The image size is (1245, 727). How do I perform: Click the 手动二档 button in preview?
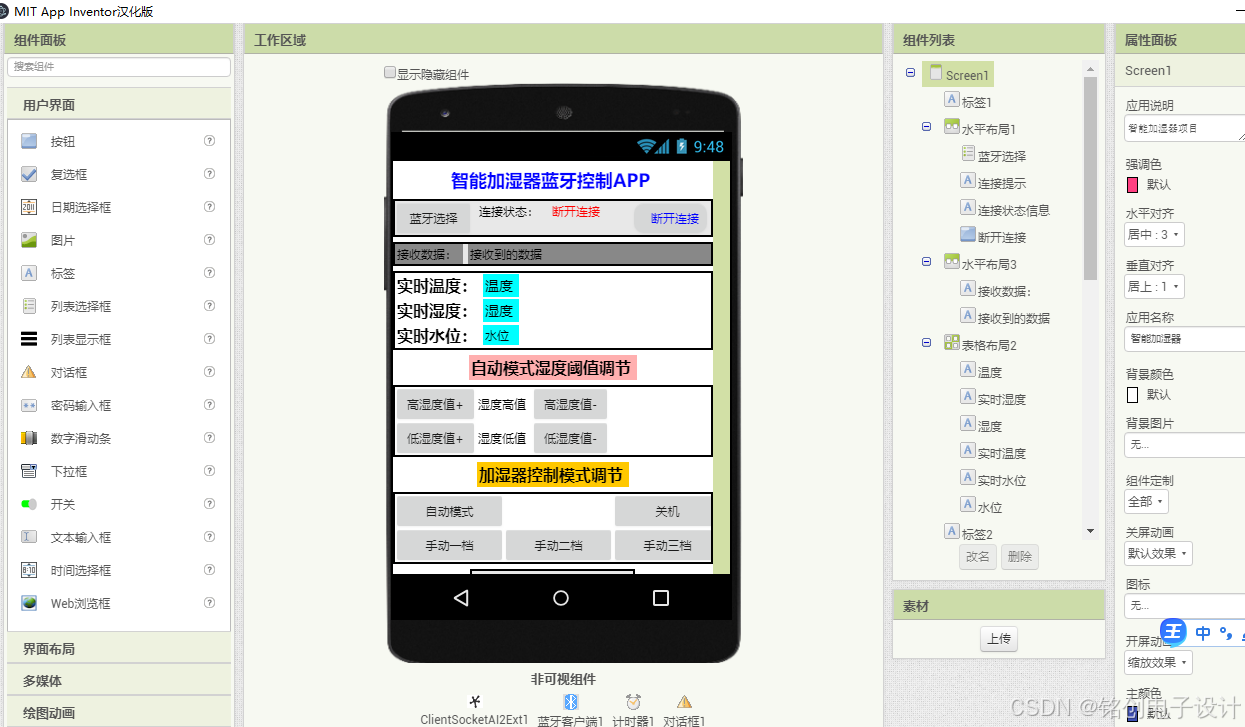point(558,546)
